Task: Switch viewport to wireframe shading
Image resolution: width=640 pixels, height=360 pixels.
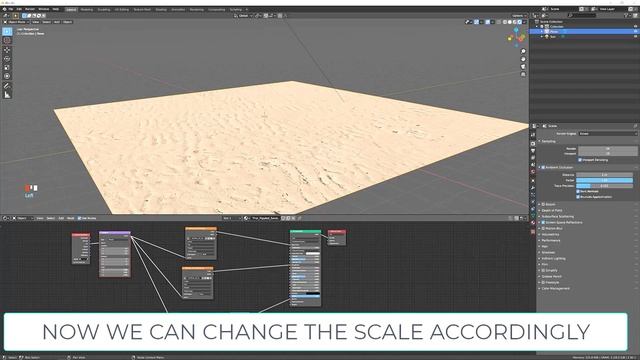Action: (x=505, y=22)
